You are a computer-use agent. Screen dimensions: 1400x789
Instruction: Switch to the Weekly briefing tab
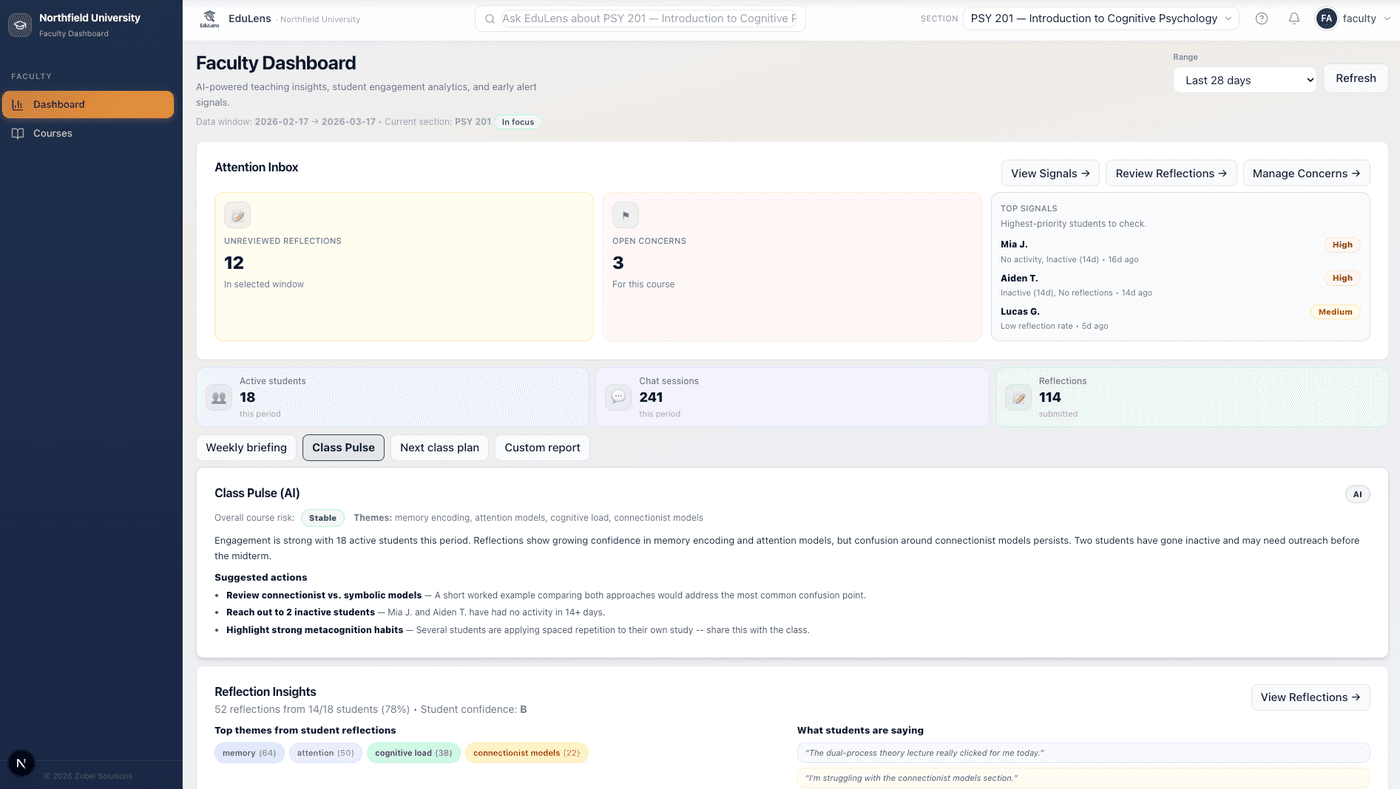pyautogui.click(x=246, y=447)
